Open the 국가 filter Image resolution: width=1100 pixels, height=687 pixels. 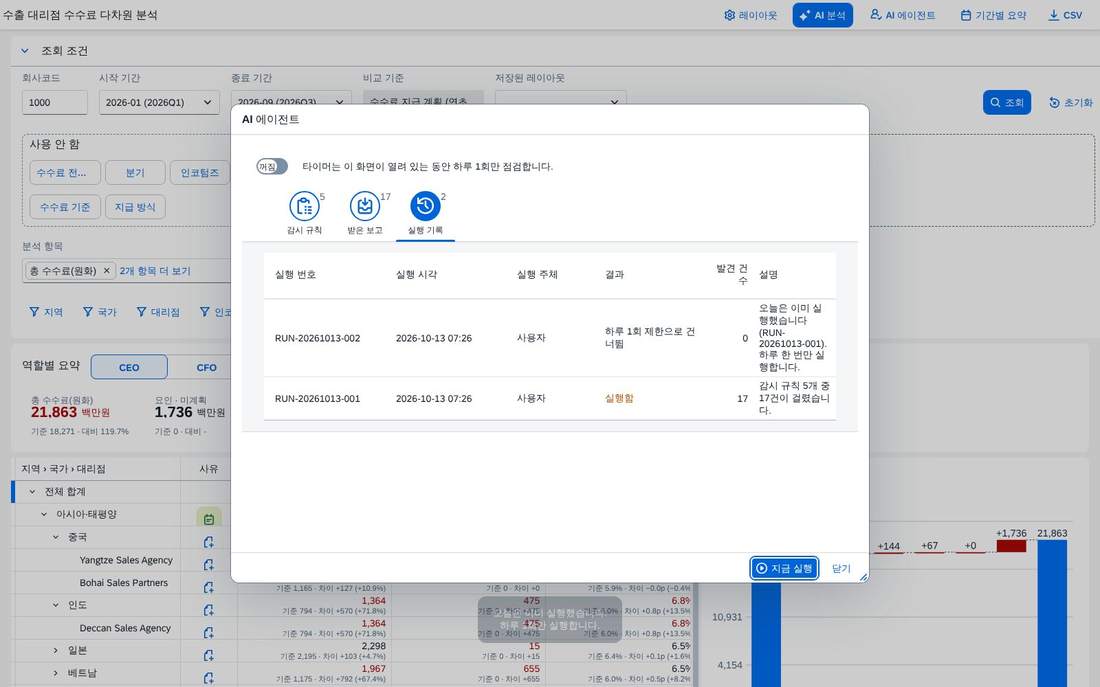(100, 312)
